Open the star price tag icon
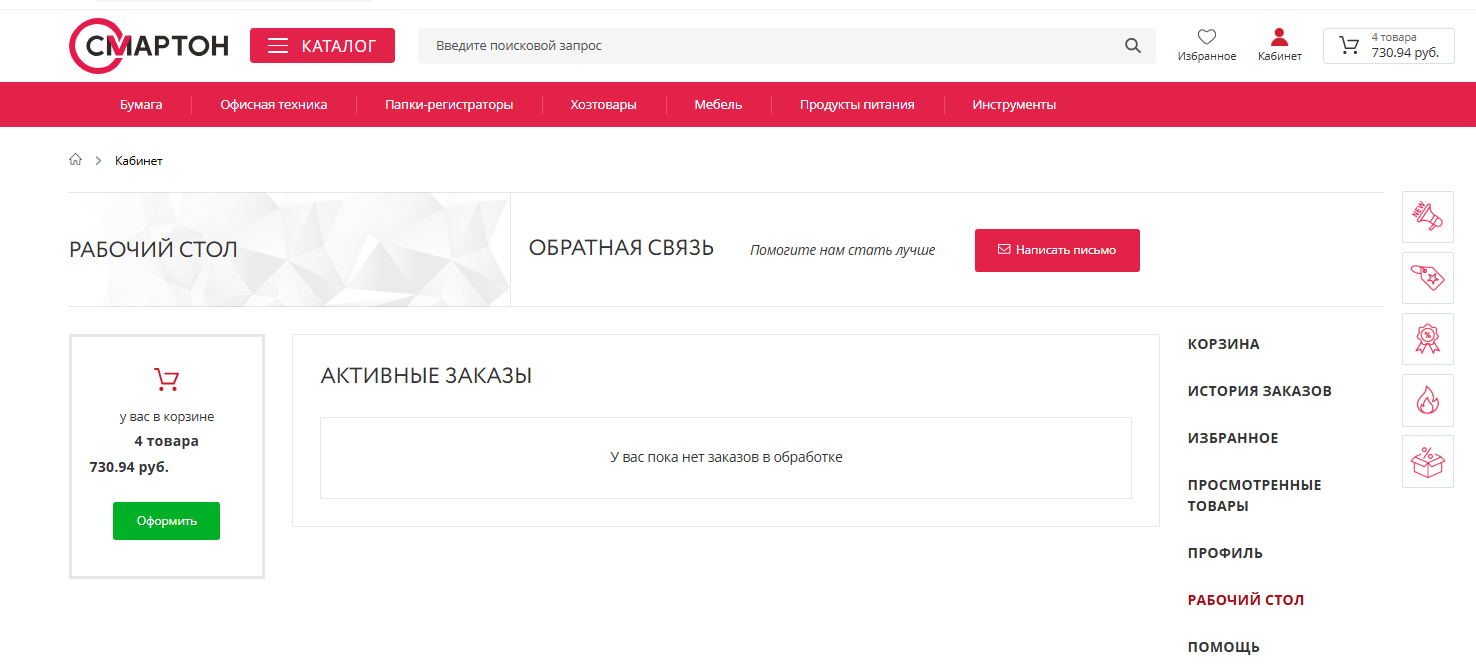Image resolution: width=1476 pixels, height=670 pixels. click(1427, 278)
